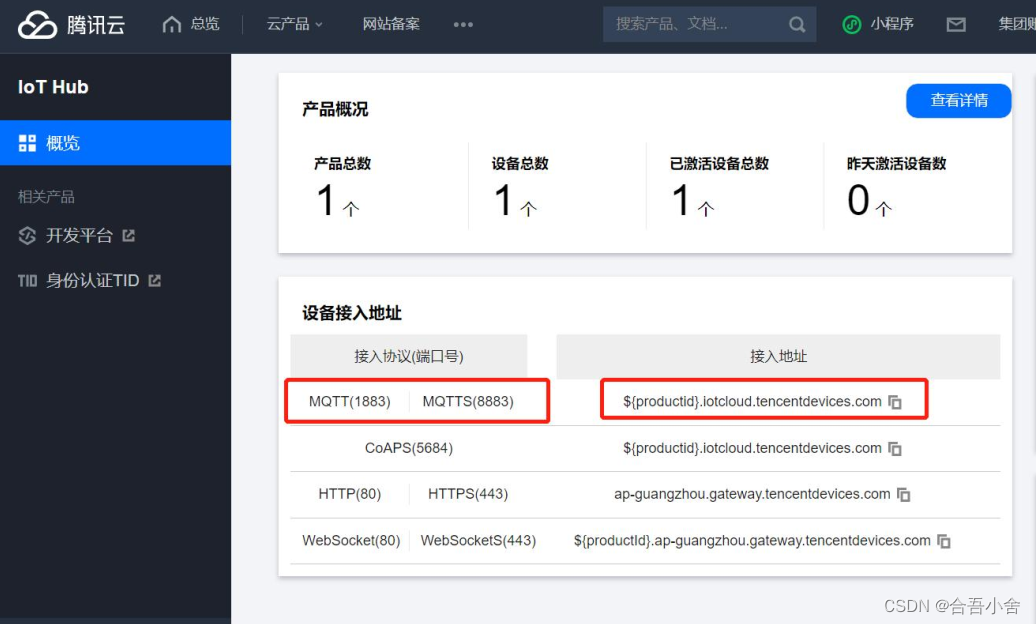Click the 设备总数 statistic value

tap(503, 200)
